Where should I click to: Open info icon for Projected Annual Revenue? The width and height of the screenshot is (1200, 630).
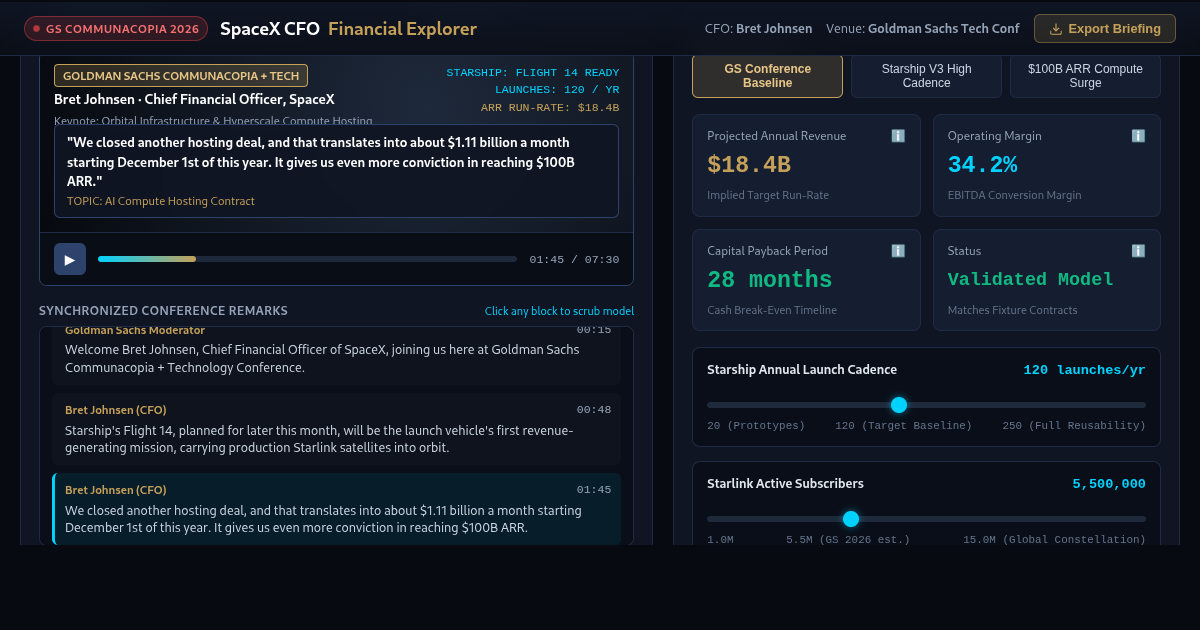click(x=898, y=136)
